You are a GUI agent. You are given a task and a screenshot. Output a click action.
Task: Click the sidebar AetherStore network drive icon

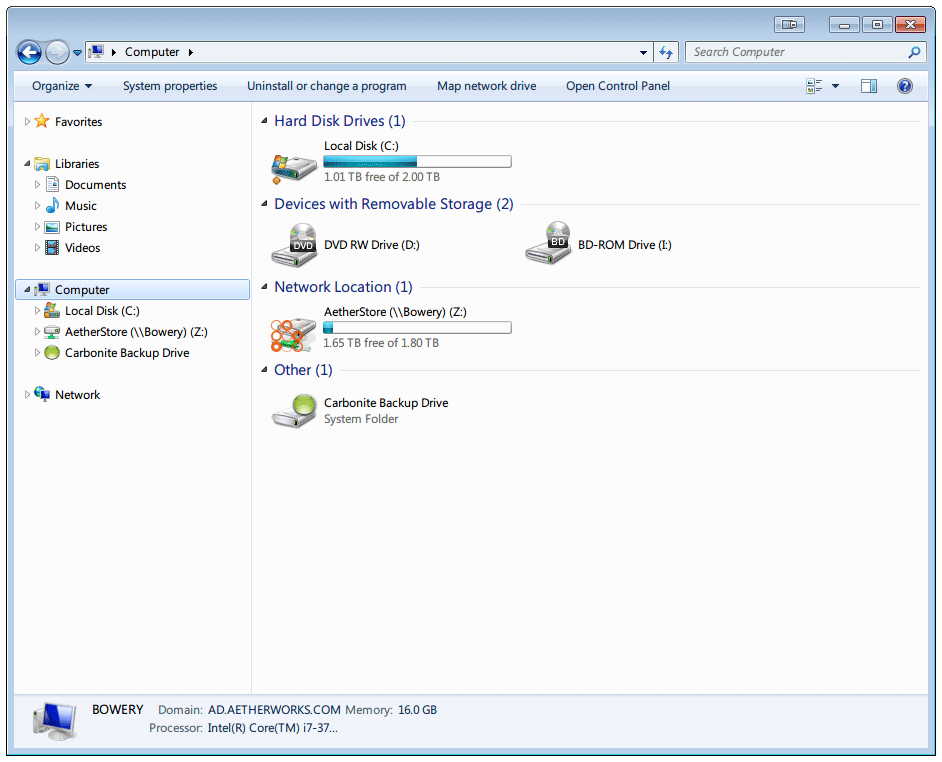coord(52,332)
